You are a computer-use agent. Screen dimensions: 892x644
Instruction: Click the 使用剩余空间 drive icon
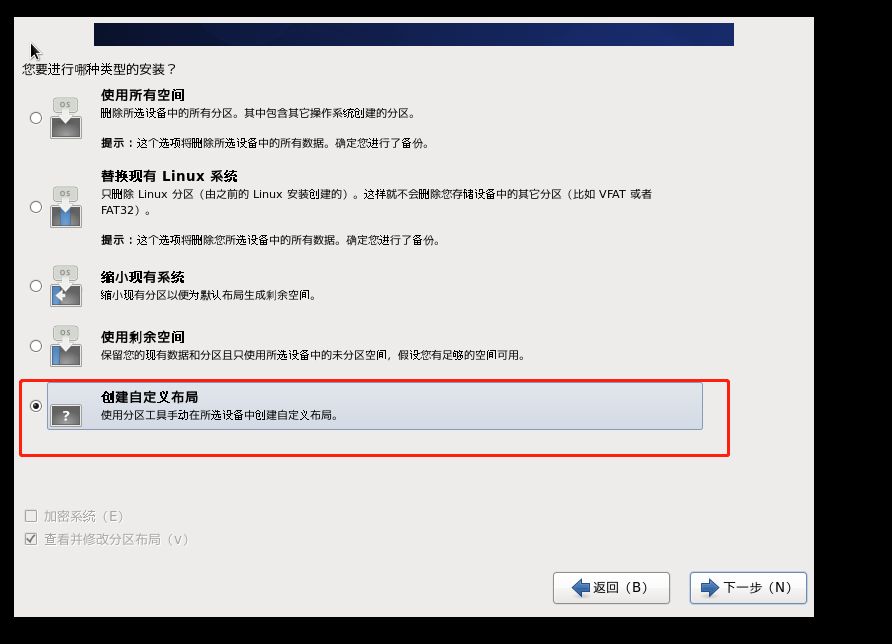[x=66, y=346]
